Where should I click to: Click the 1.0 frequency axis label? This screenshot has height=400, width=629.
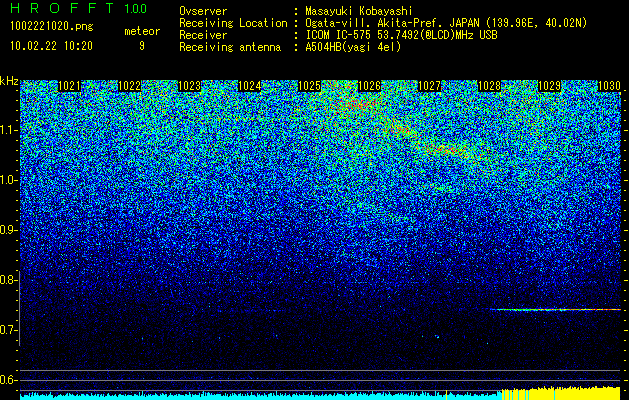click(9, 180)
